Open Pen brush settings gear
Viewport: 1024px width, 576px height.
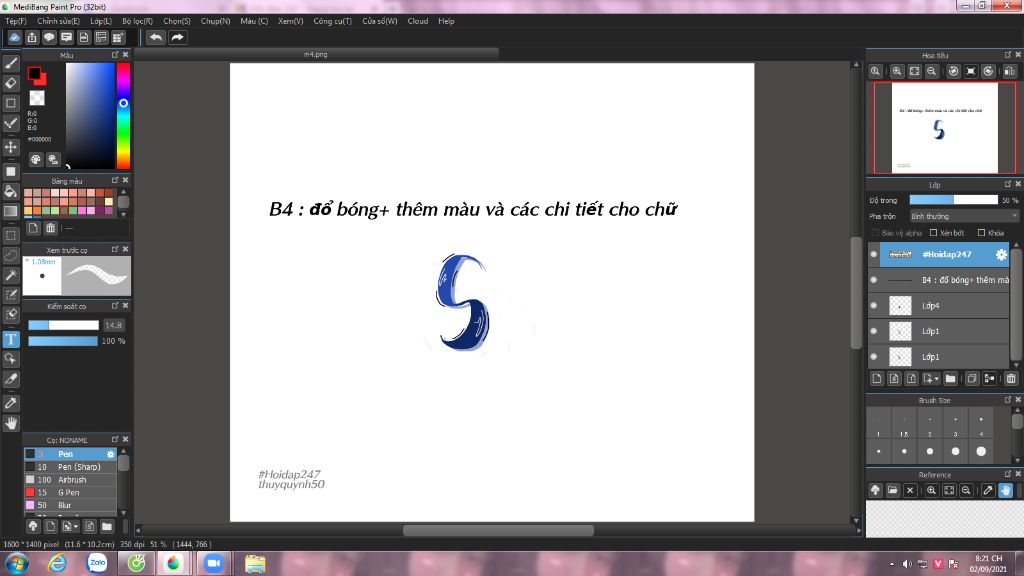[110, 454]
